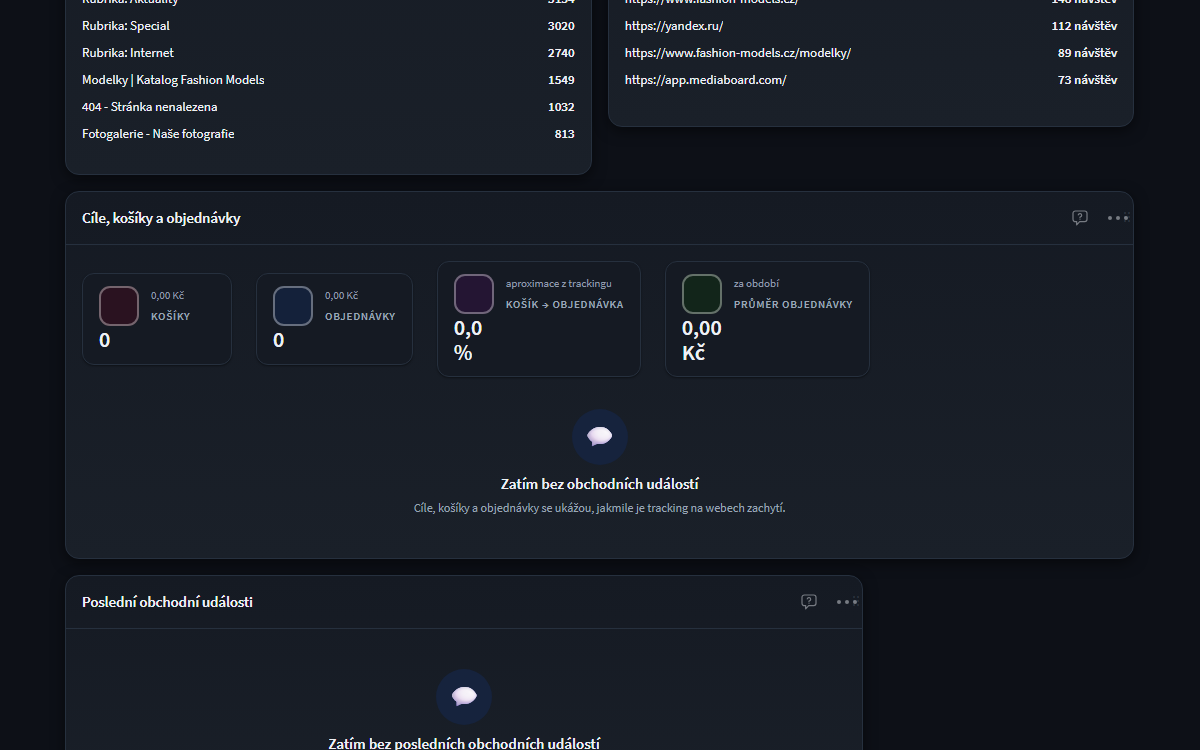
Task: Click the 1032 value for 404 page
Action: pyautogui.click(x=561, y=107)
